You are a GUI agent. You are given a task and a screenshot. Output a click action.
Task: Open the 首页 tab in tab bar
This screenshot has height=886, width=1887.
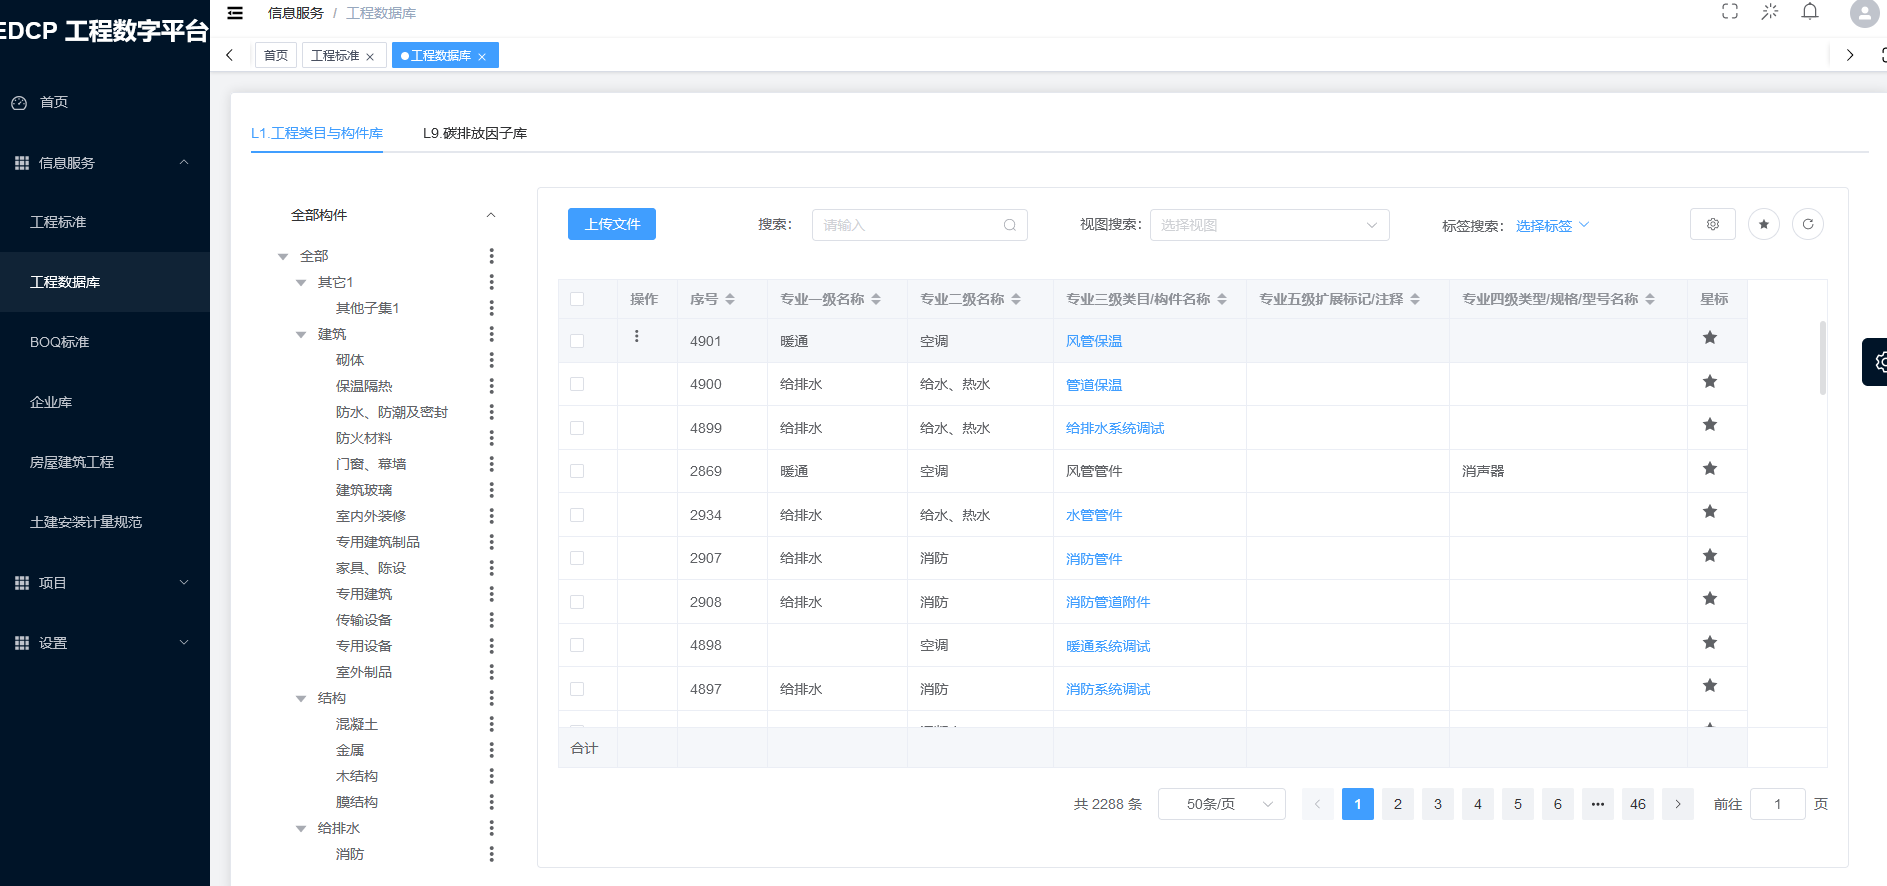click(x=275, y=55)
